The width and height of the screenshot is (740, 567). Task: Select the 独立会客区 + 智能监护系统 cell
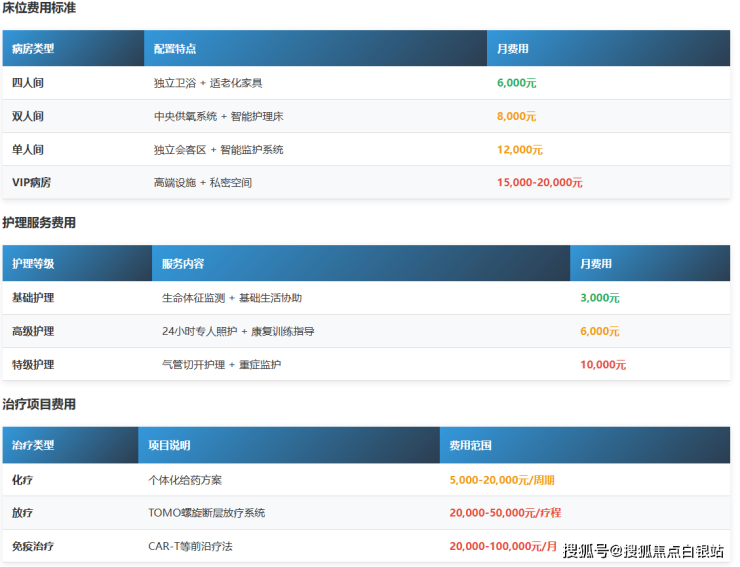(218, 150)
